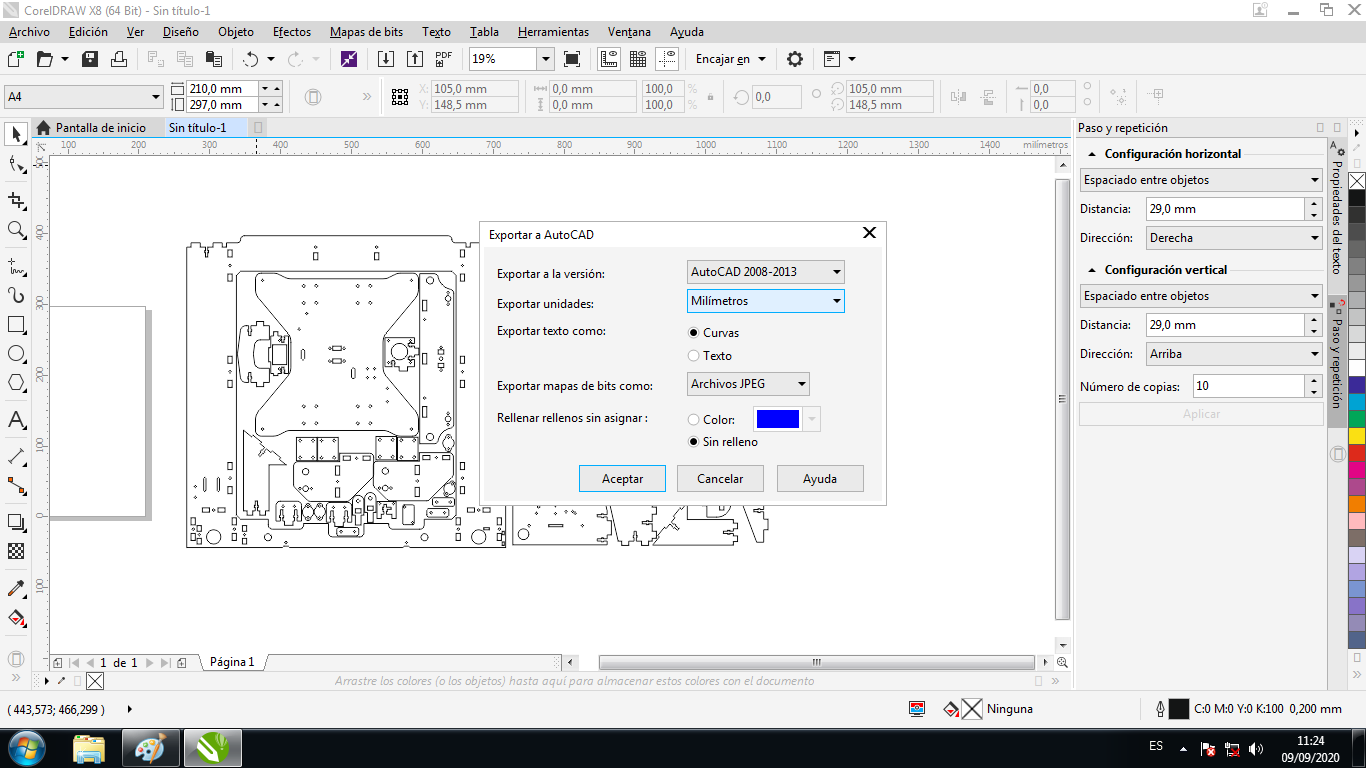This screenshot has width=1366, height=768.
Task: Select the Zoom magnifier tool
Action: coord(16,230)
